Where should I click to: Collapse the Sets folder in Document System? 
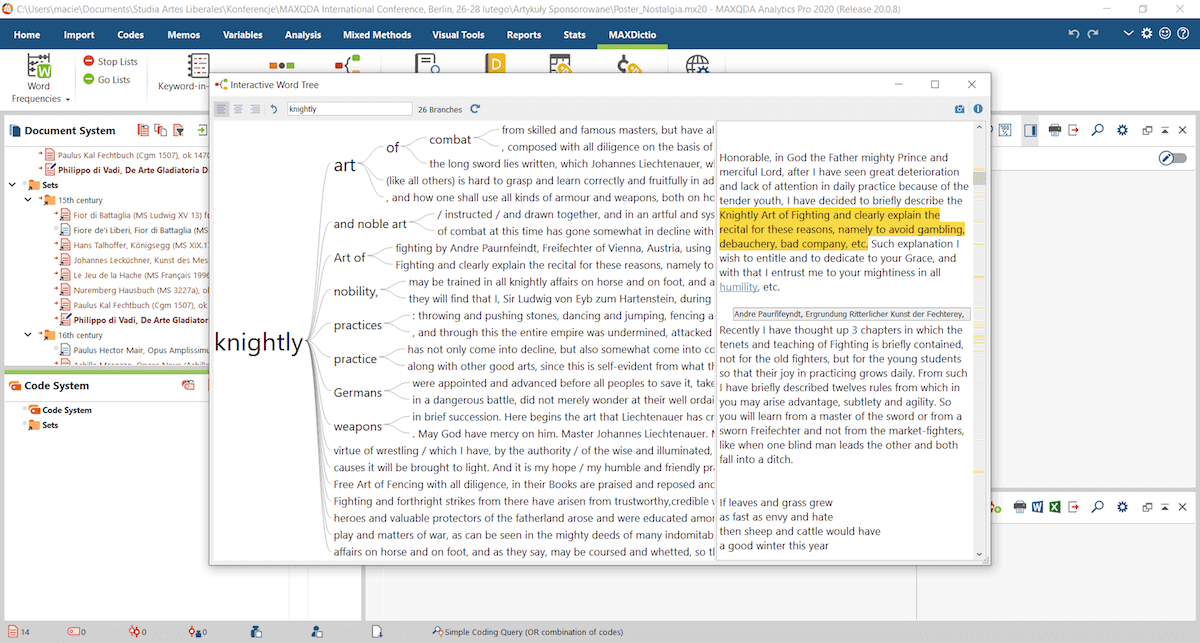click(13, 185)
